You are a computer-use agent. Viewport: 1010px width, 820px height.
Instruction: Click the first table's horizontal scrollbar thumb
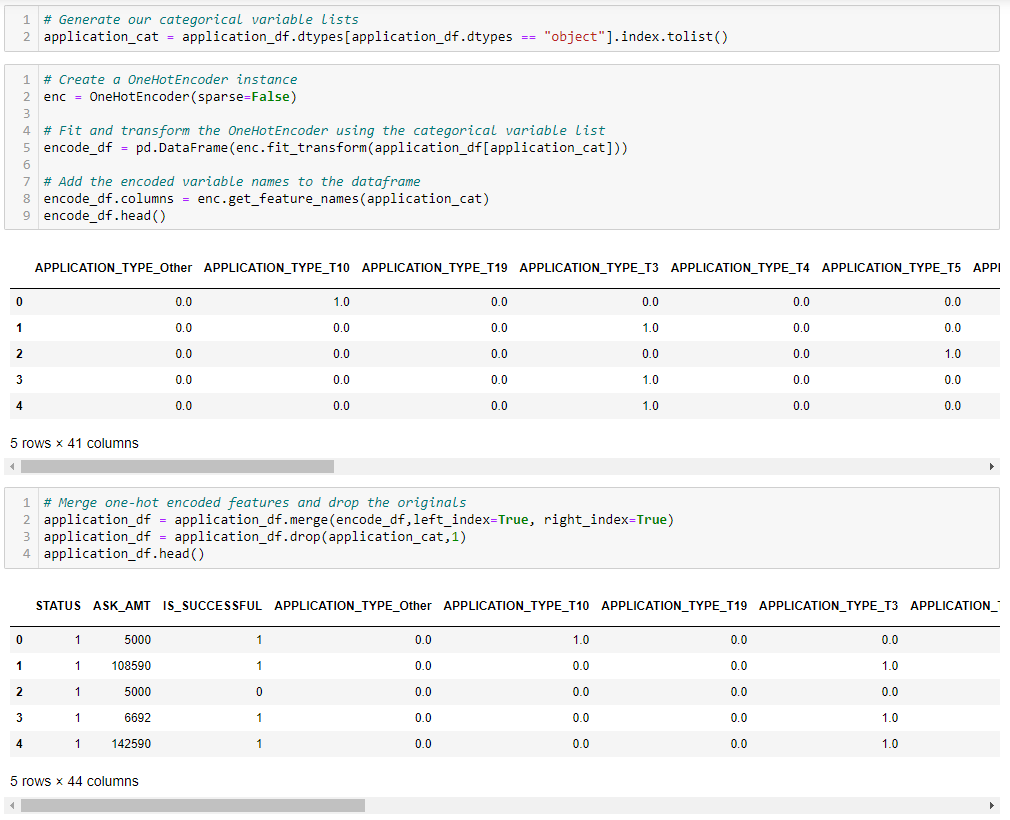click(x=177, y=466)
